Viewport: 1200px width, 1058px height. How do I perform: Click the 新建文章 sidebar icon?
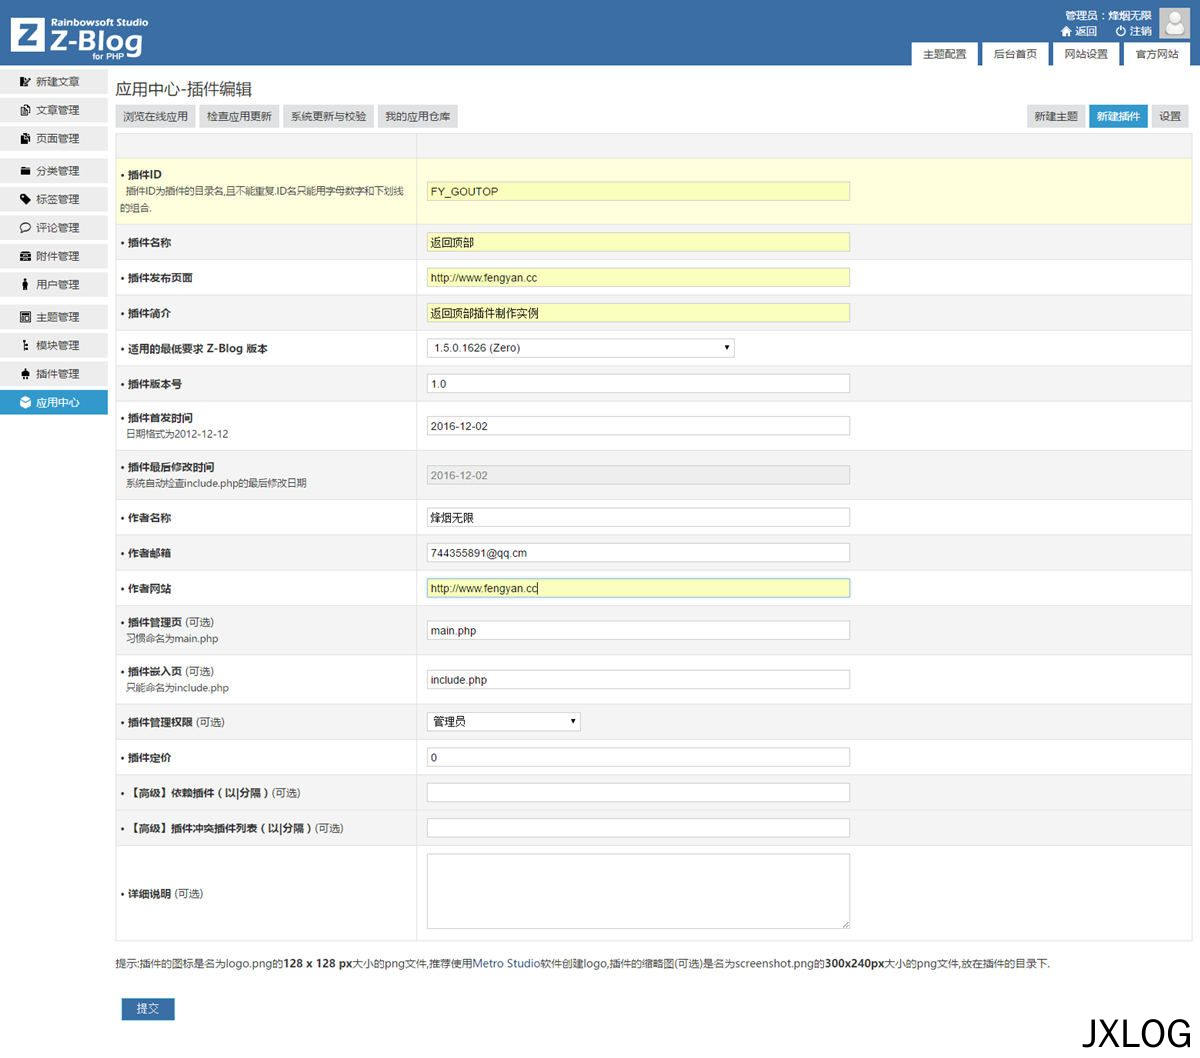[x=25, y=82]
